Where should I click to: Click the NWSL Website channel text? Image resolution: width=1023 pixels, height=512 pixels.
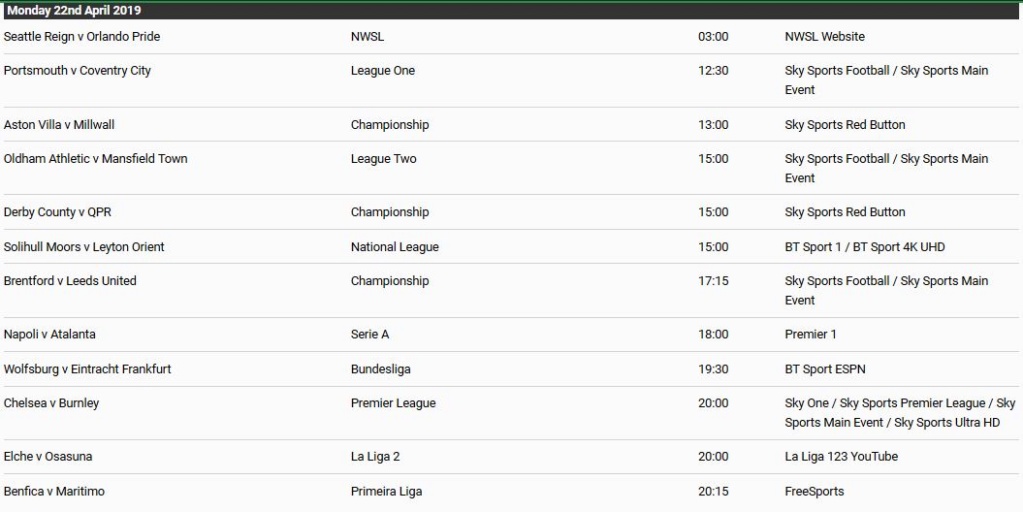click(x=824, y=37)
